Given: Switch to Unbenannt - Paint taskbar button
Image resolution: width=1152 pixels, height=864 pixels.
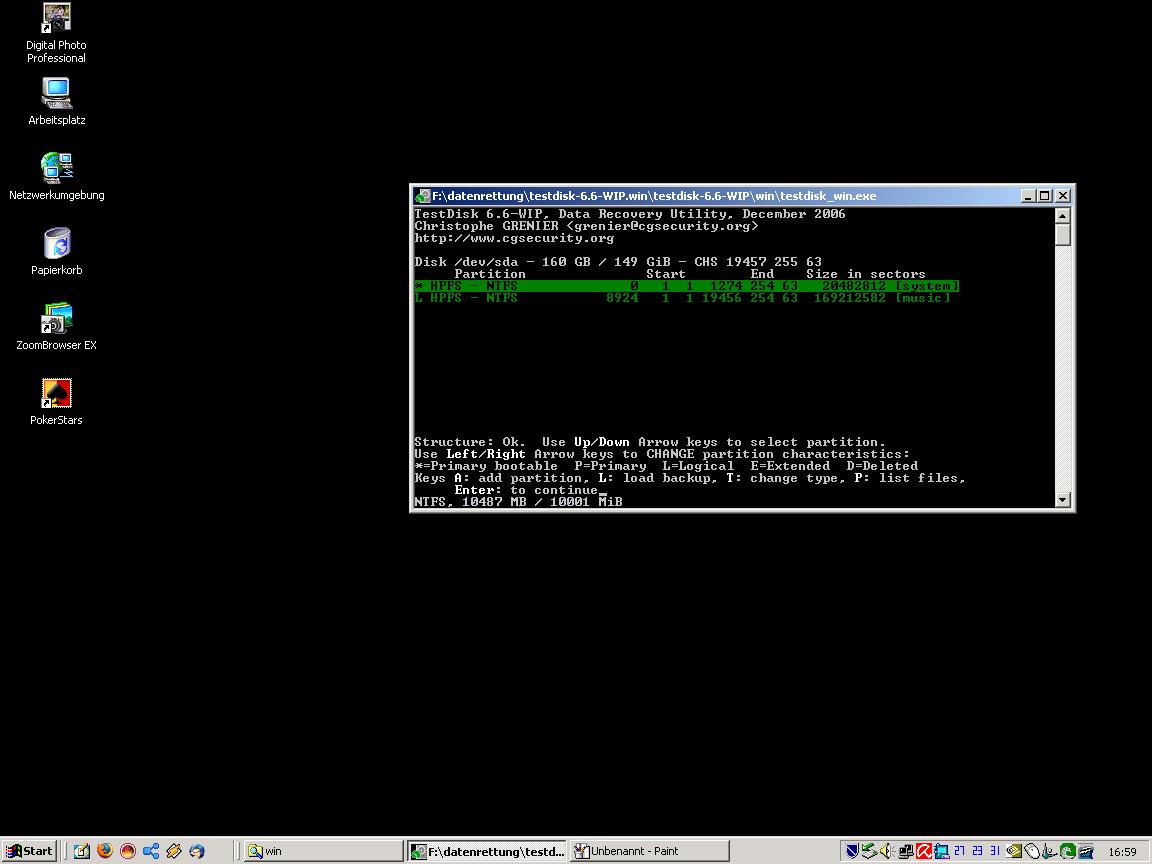Looking at the screenshot, I should coord(649,851).
